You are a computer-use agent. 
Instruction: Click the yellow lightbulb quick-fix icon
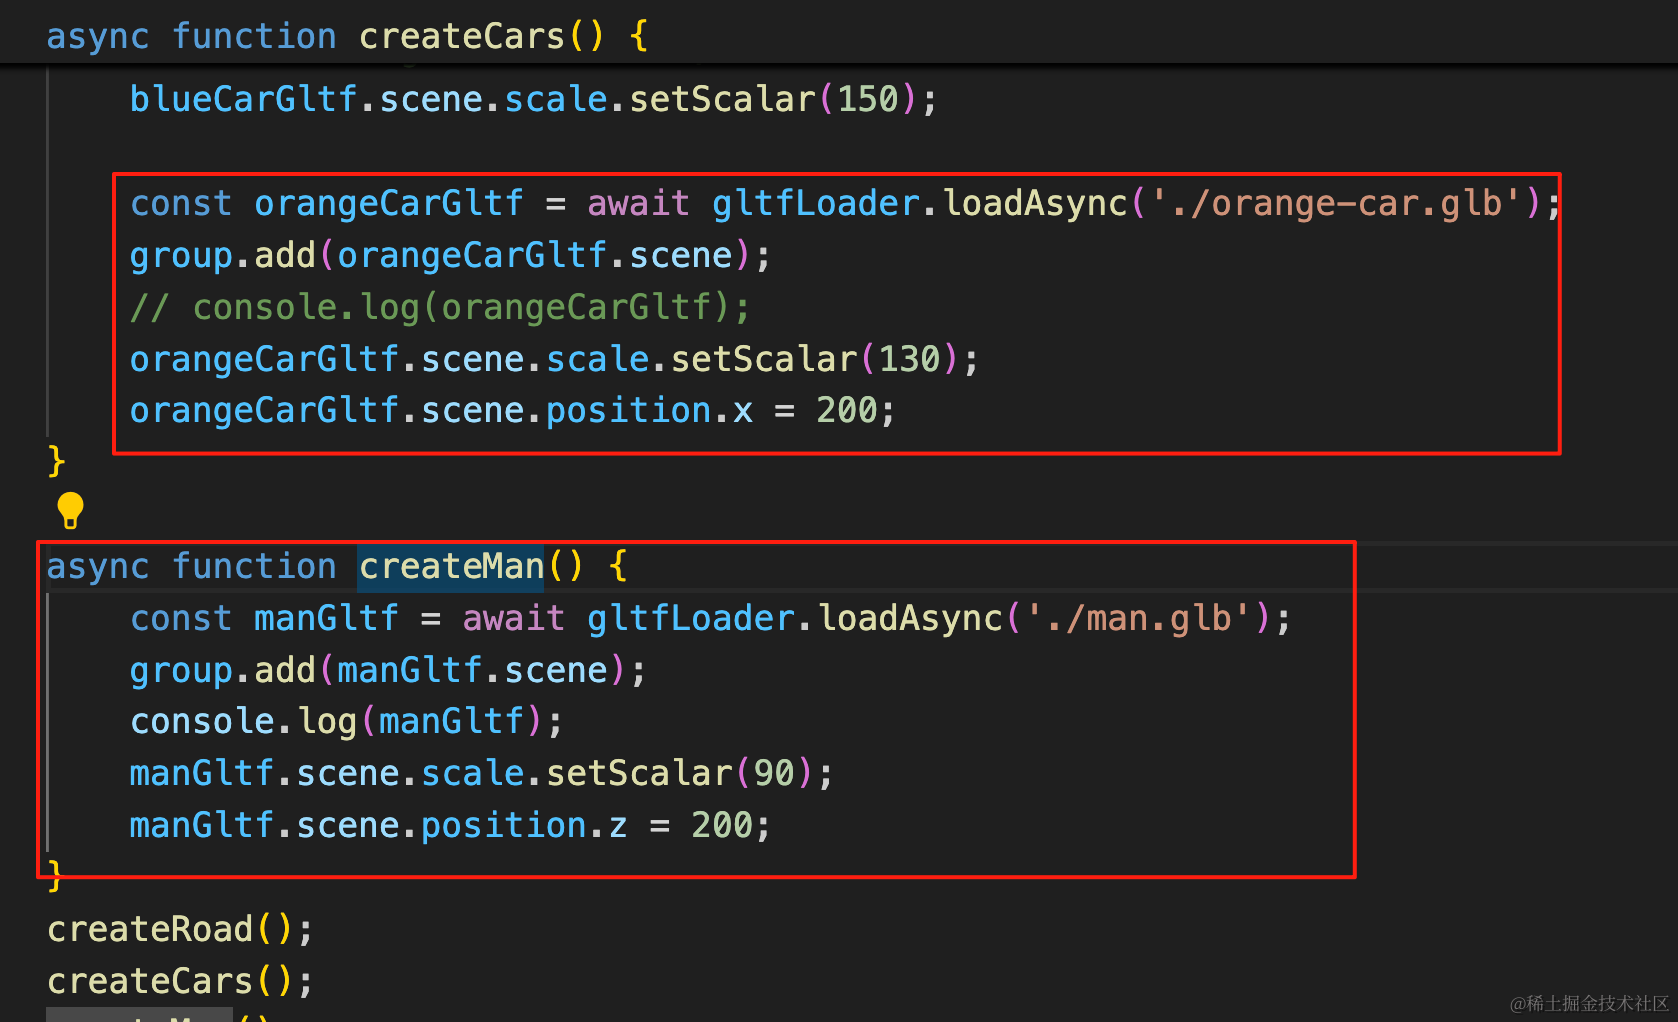tap(70, 510)
